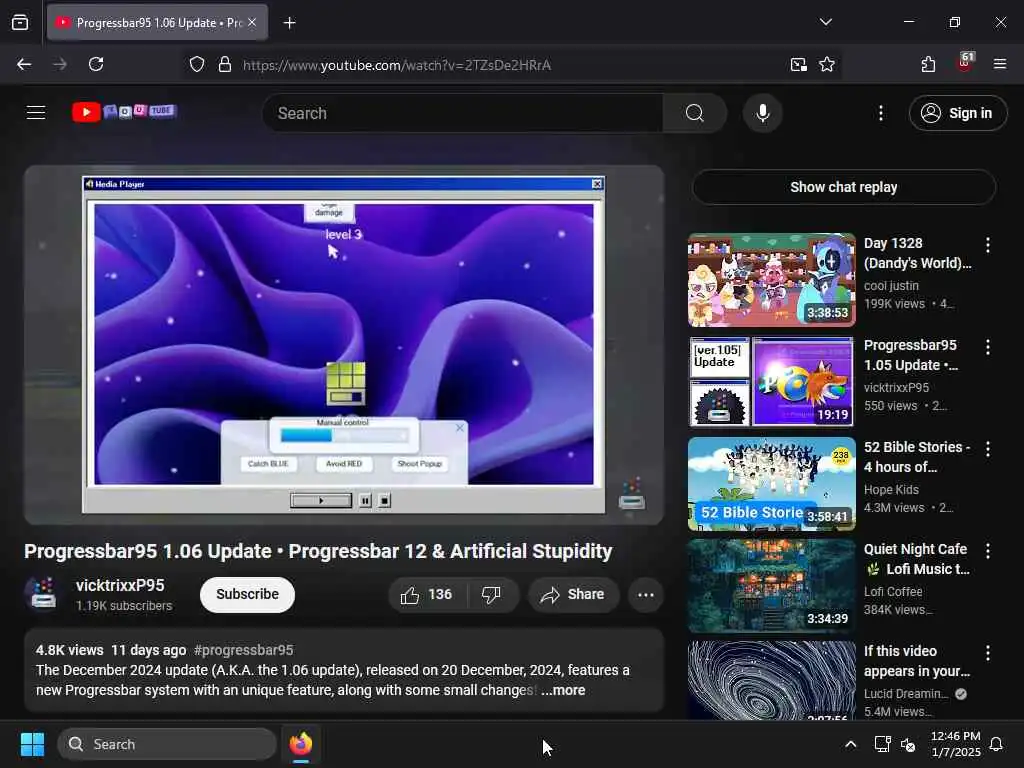Open uBlock extension icon showing 61
This screenshot has height=768, width=1024.
965,63
